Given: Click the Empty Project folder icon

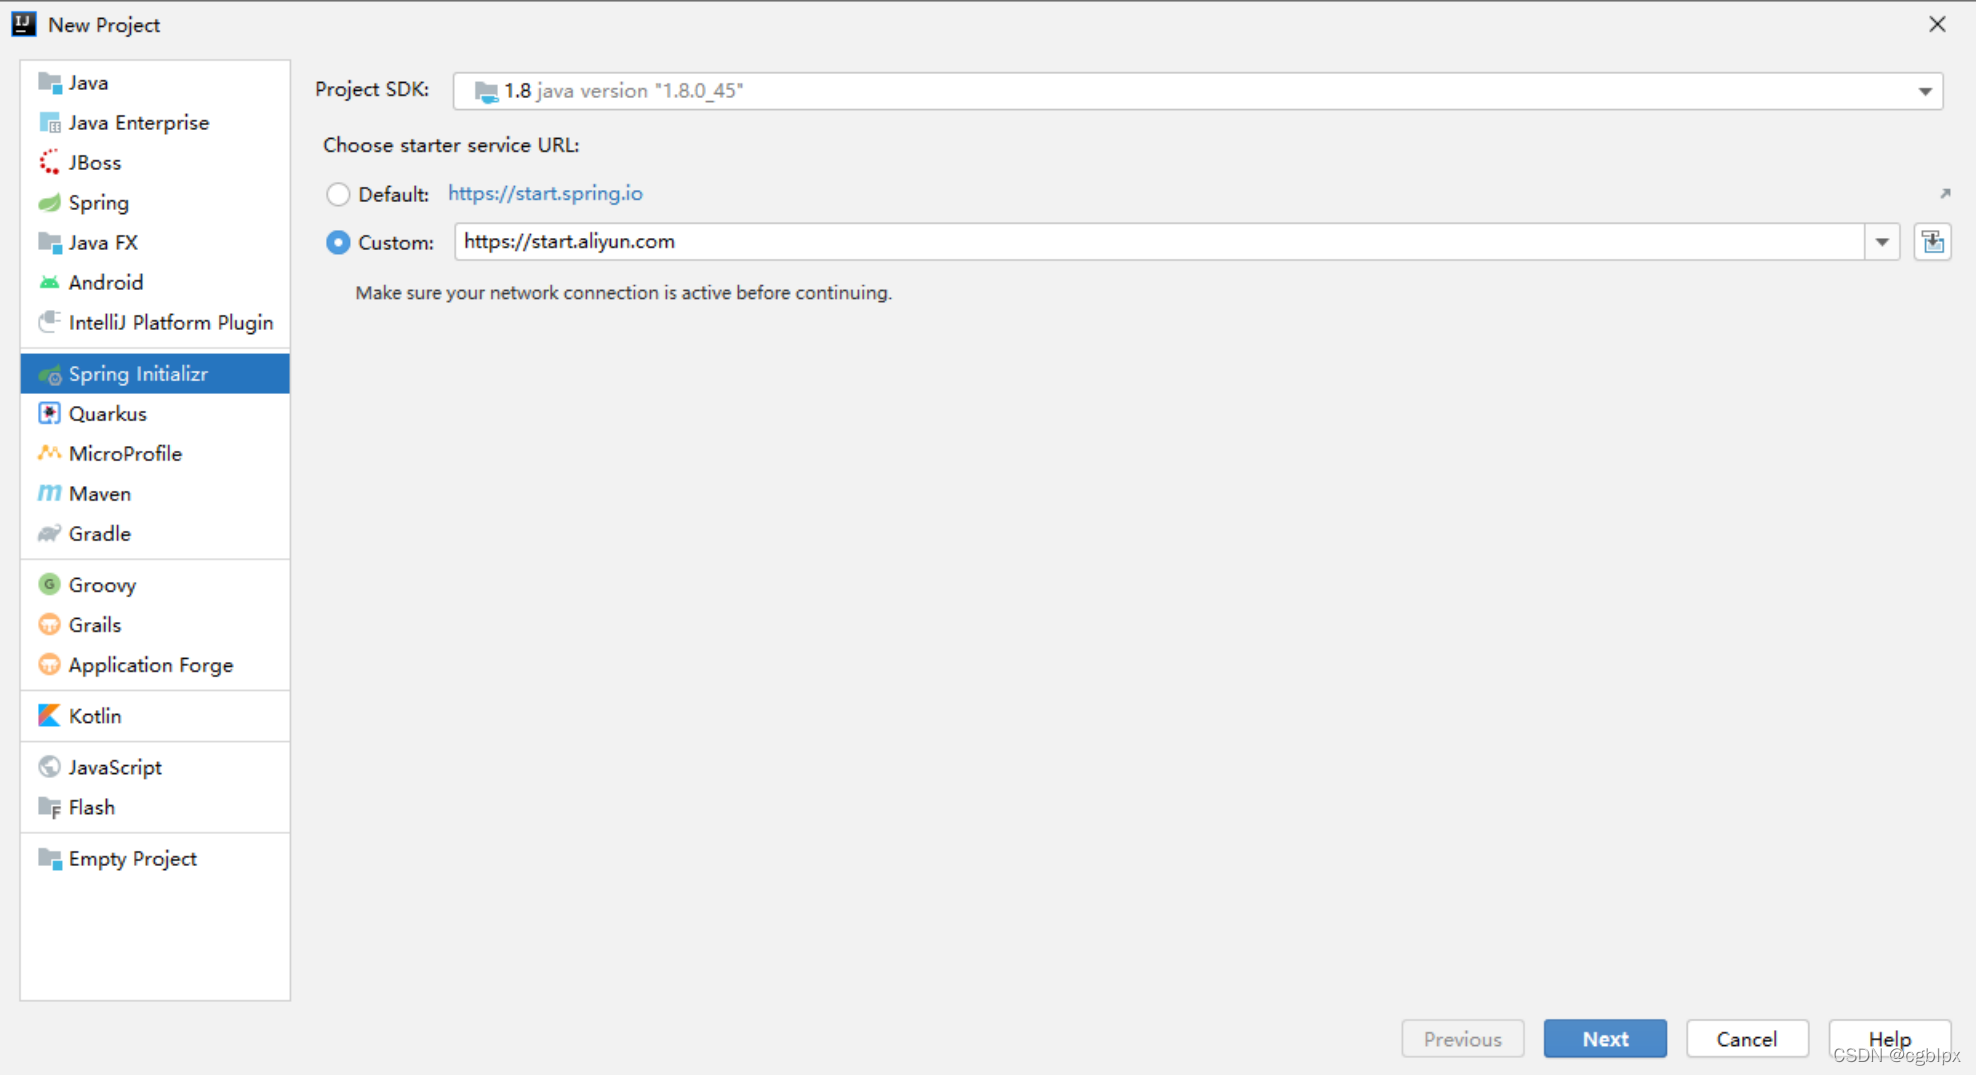Looking at the screenshot, I should point(49,859).
